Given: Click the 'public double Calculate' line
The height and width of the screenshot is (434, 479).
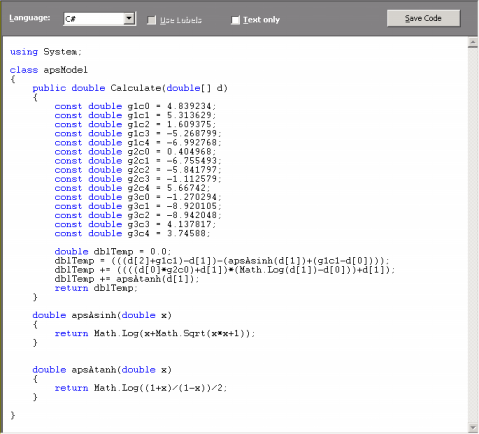Looking at the screenshot, I should (x=130, y=88).
